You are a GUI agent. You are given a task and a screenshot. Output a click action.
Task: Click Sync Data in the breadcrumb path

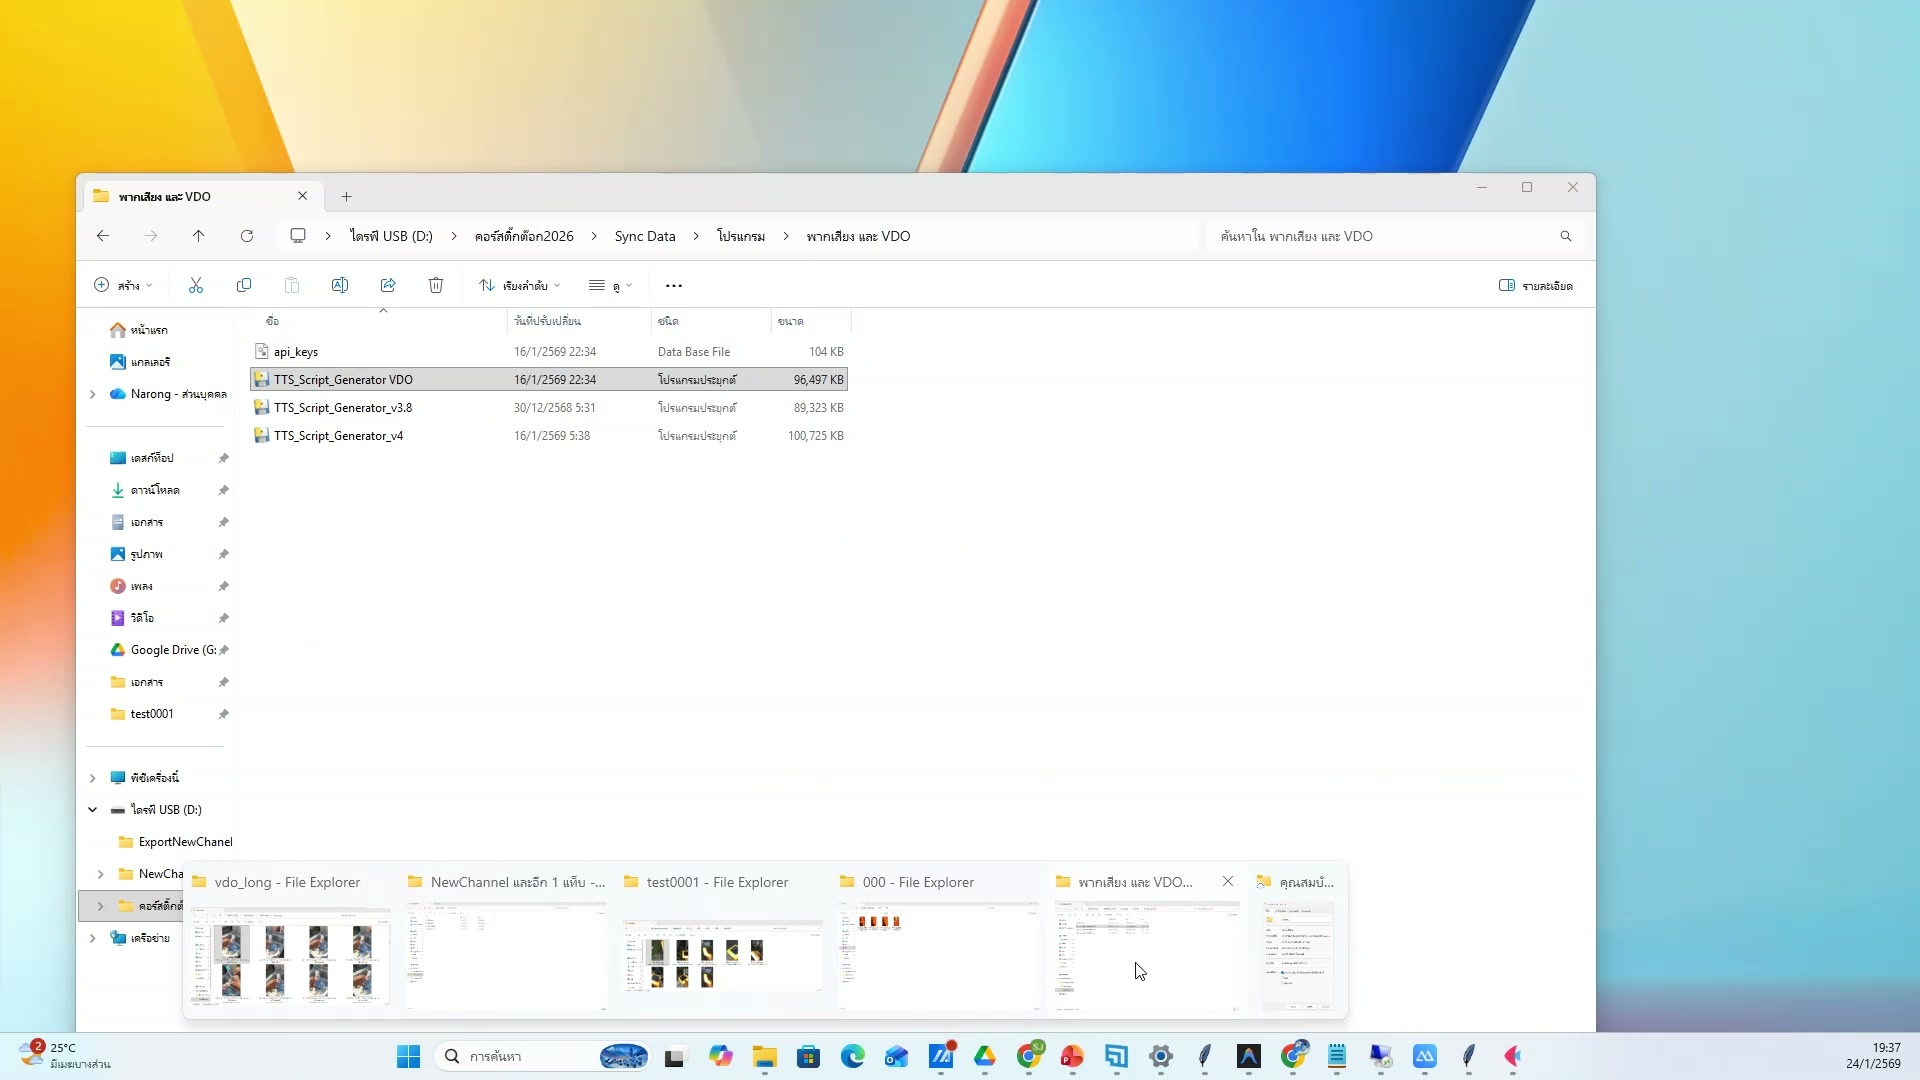point(645,236)
